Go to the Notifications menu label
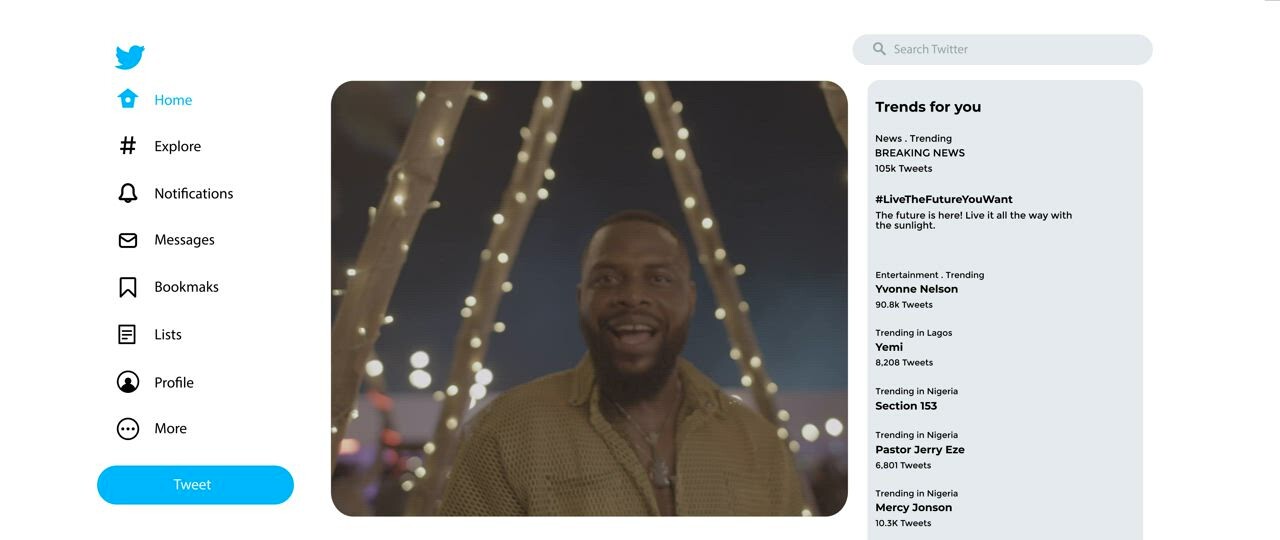 tap(193, 193)
